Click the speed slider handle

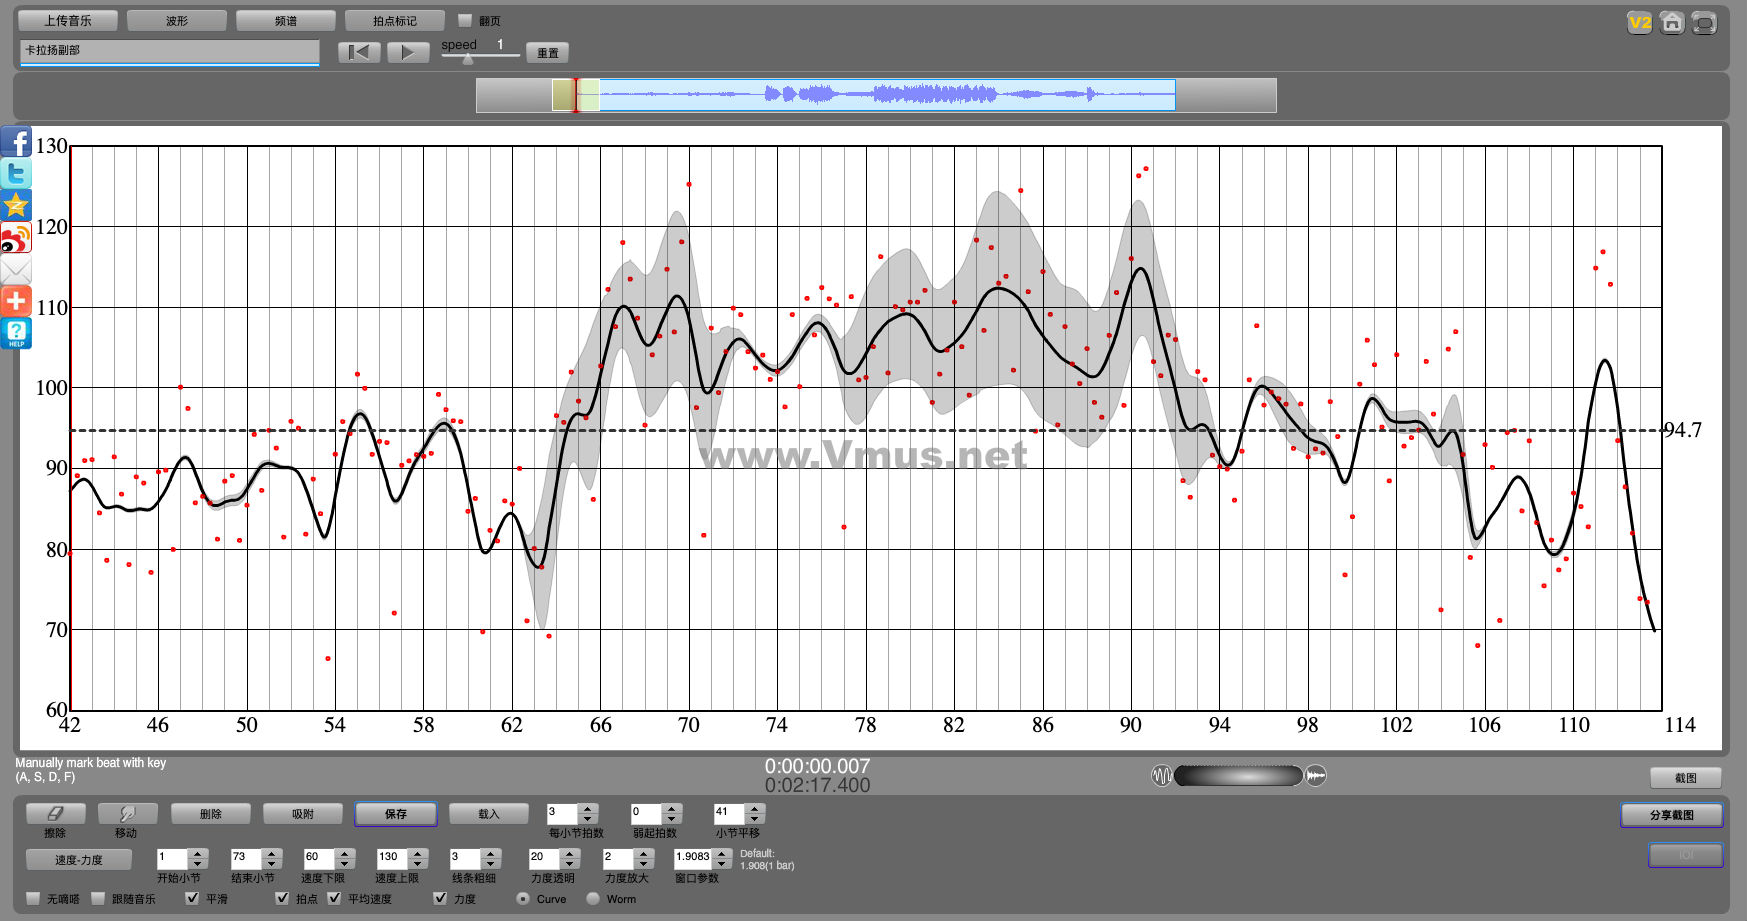(468, 59)
